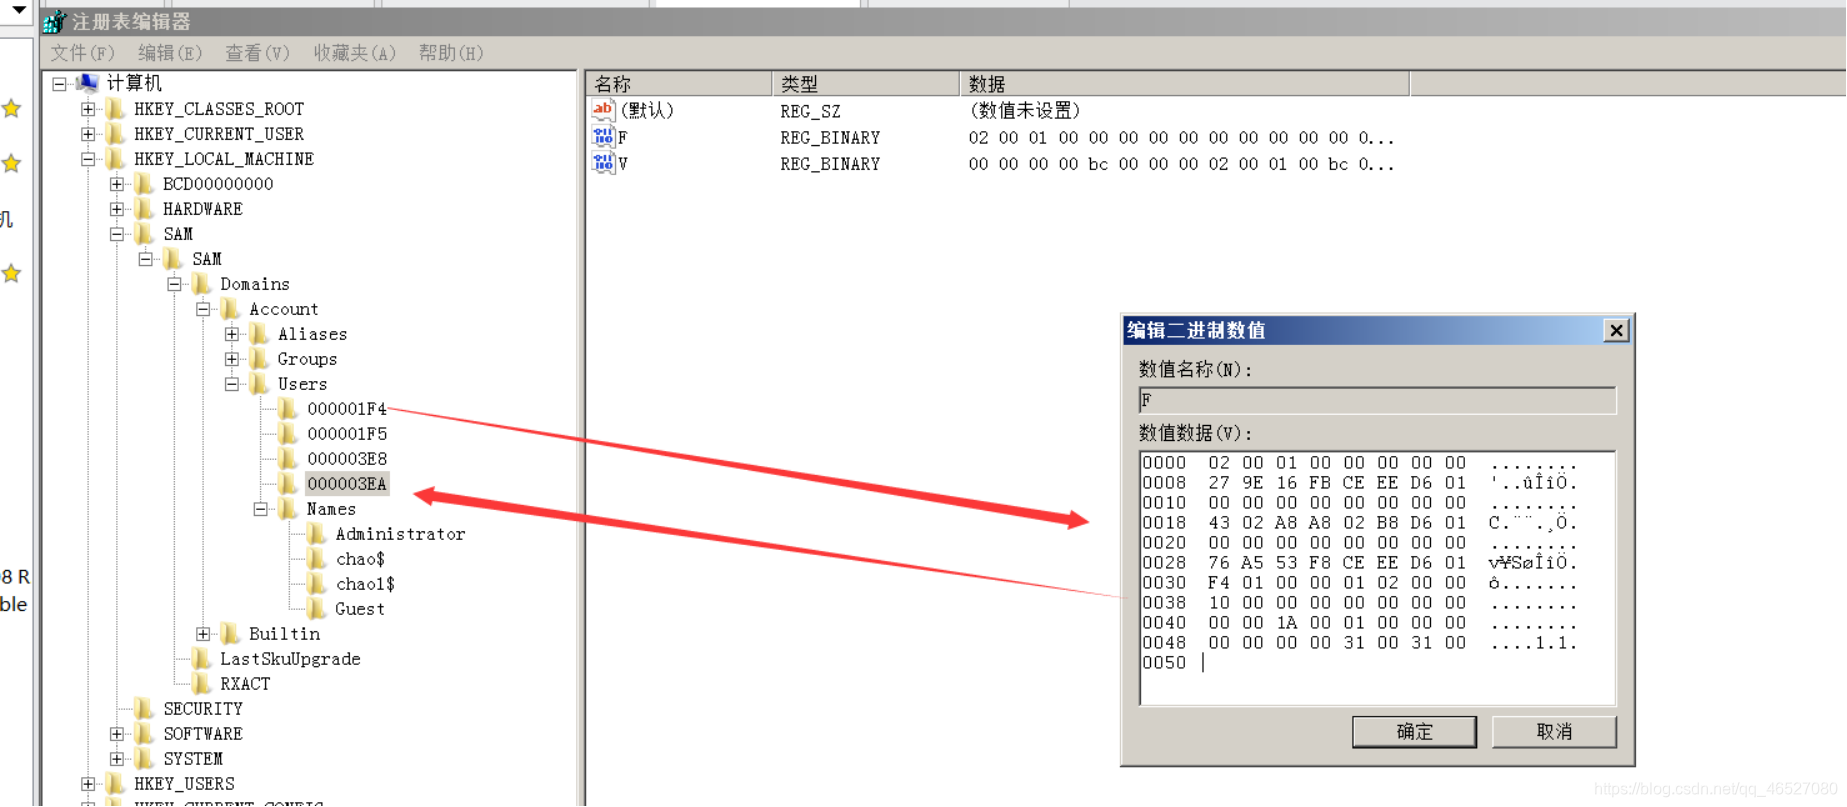
Task: Click the chao$ folder icon
Action: coord(317,558)
